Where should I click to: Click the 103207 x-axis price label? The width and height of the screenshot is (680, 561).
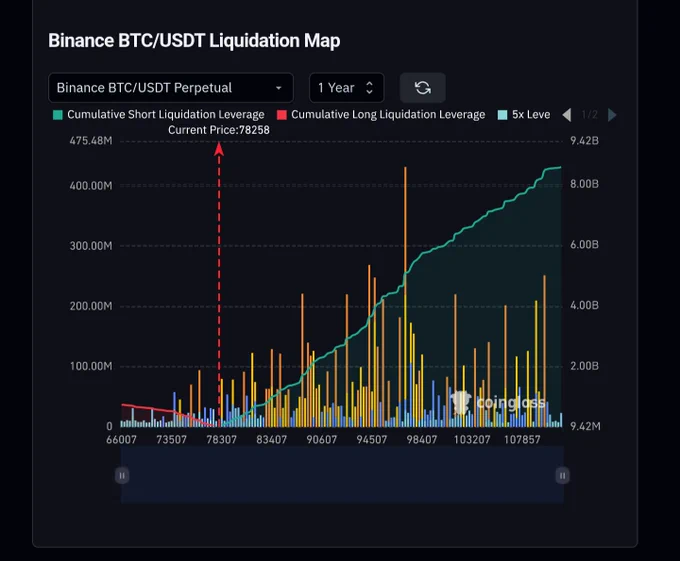pyautogui.click(x=472, y=440)
